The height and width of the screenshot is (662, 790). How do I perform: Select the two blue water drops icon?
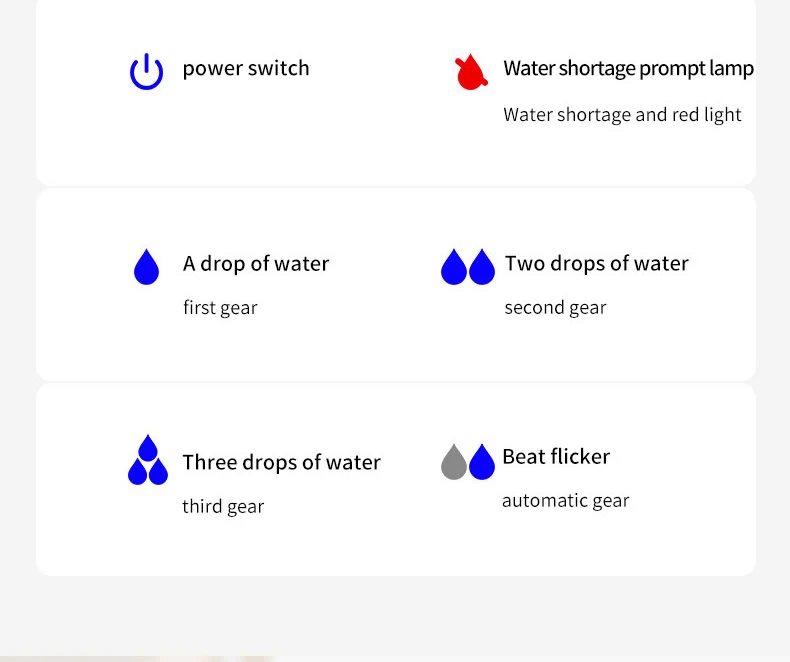pos(468,267)
